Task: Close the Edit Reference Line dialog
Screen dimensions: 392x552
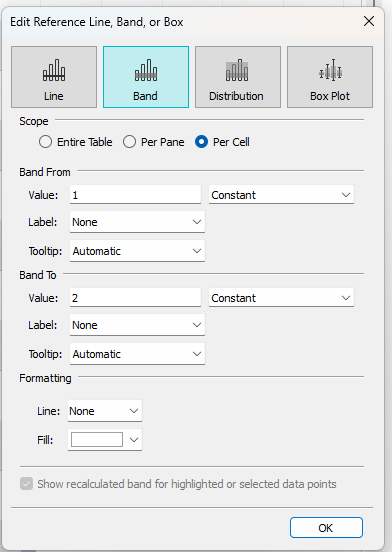Action: [369, 21]
